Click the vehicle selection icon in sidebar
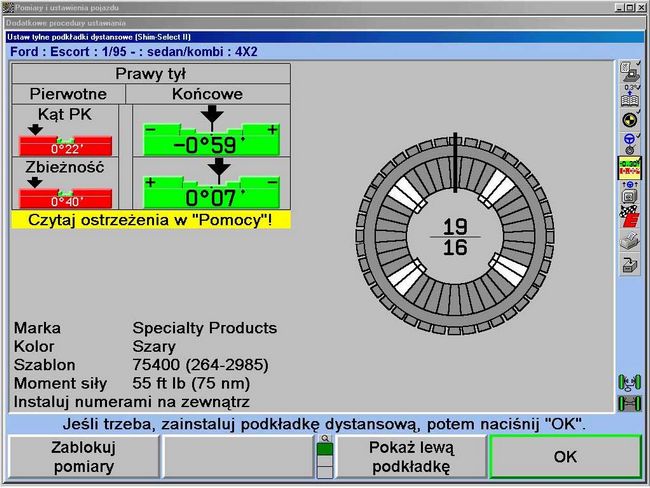The image size is (650, 488). (x=630, y=71)
